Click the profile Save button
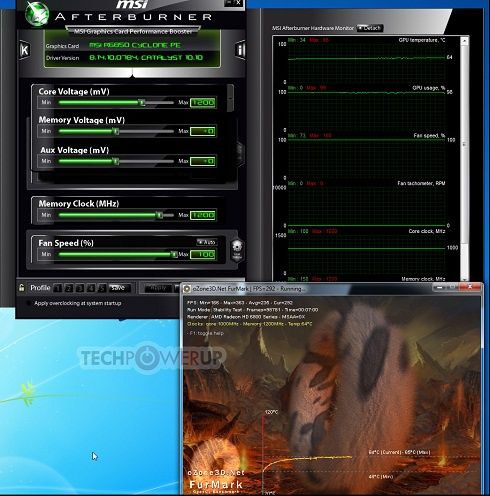This screenshot has width=490, height=496. (x=118, y=288)
